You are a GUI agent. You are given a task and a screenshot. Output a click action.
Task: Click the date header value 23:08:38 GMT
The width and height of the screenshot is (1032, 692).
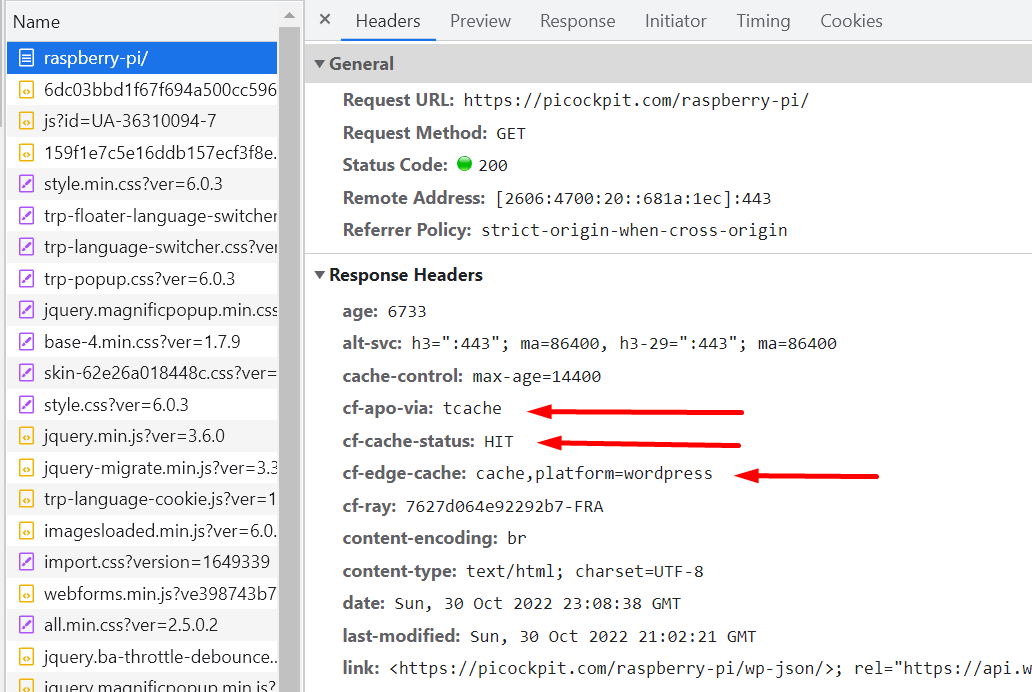tap(538, 604)
